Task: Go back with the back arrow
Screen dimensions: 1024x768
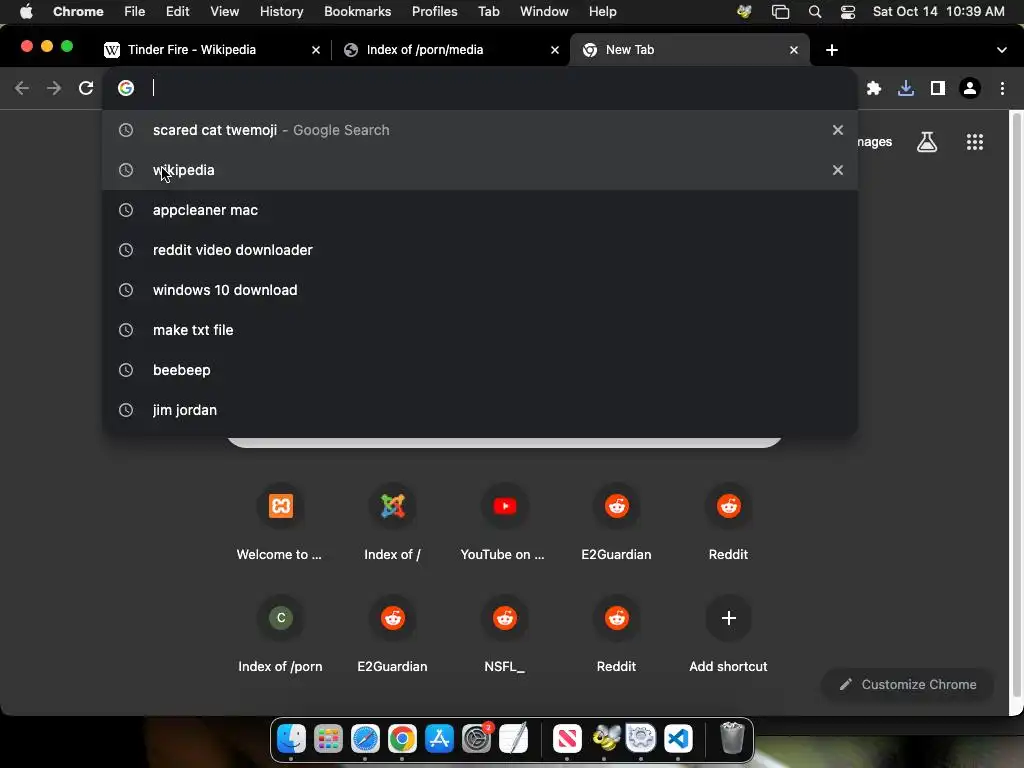Action: point(22,88)
